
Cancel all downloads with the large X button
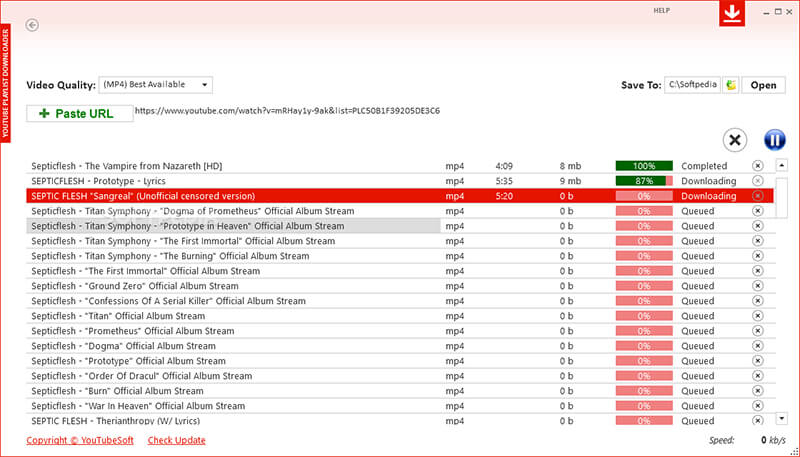click(x=735, y=140)
